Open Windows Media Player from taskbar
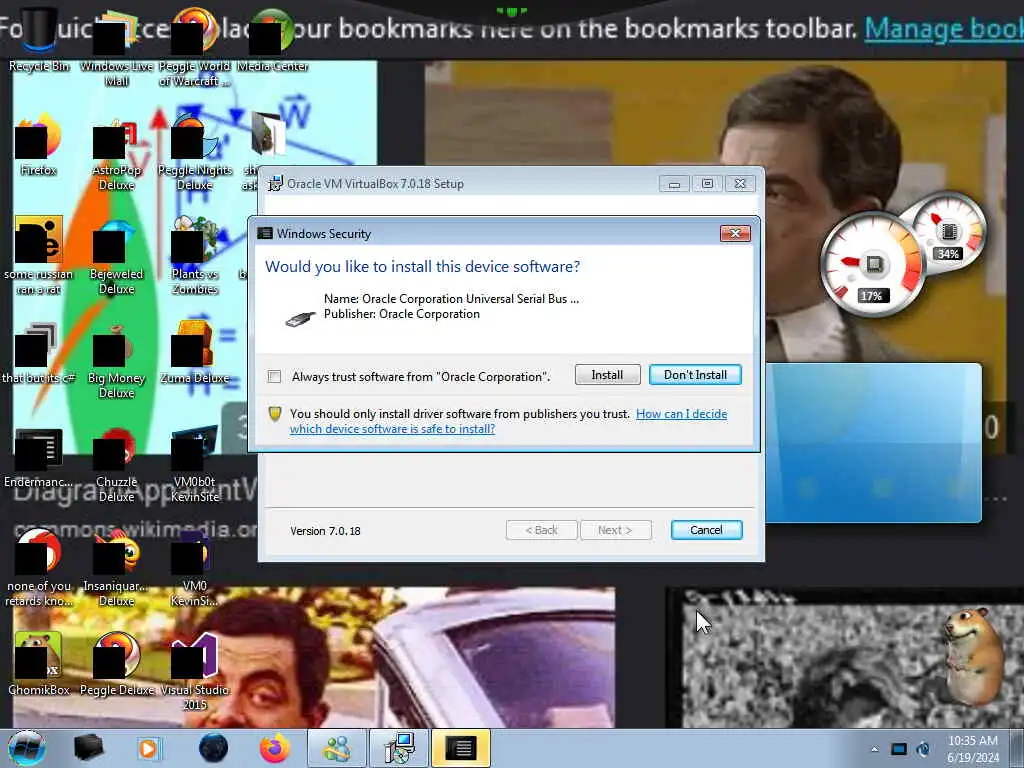 pyautogui.click(x=149, y=748)
